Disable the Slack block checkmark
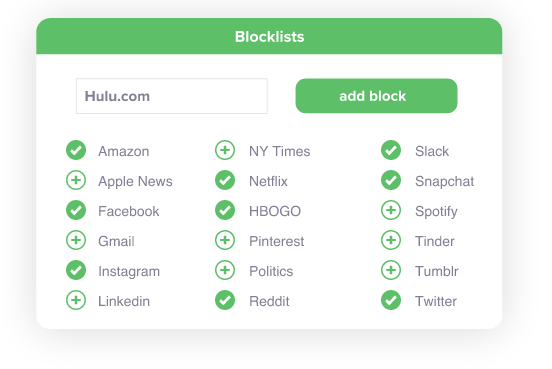This screenshot has width=552, height=369. point(391,150)
